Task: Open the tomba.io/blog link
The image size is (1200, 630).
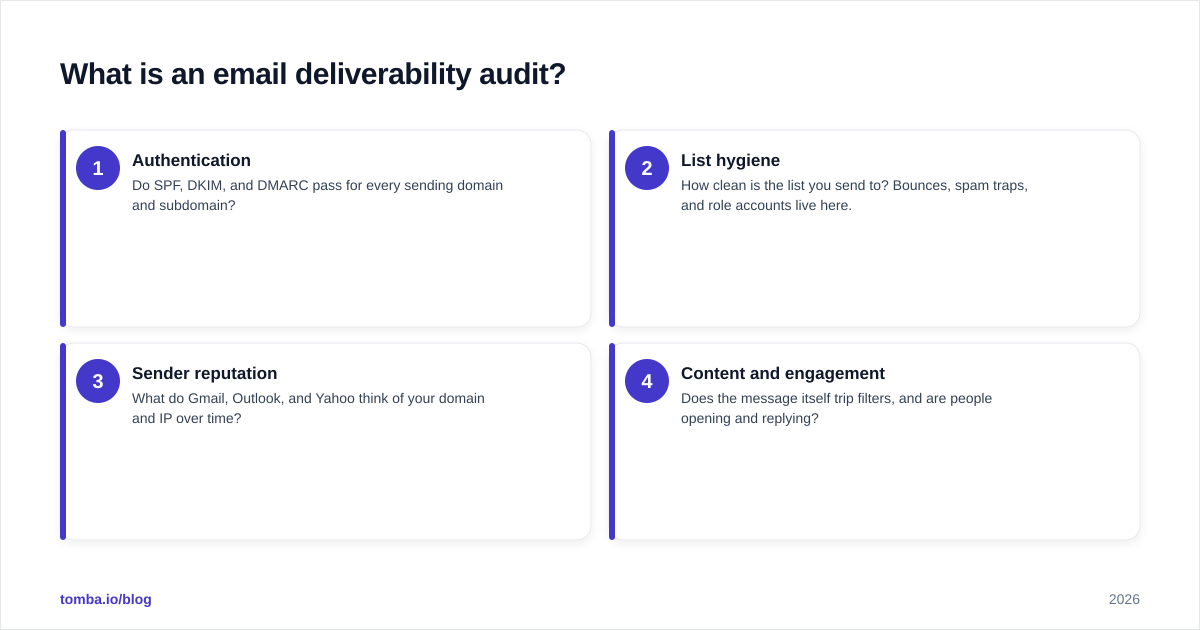Action: pyautogui.click(x=106, y=599)
